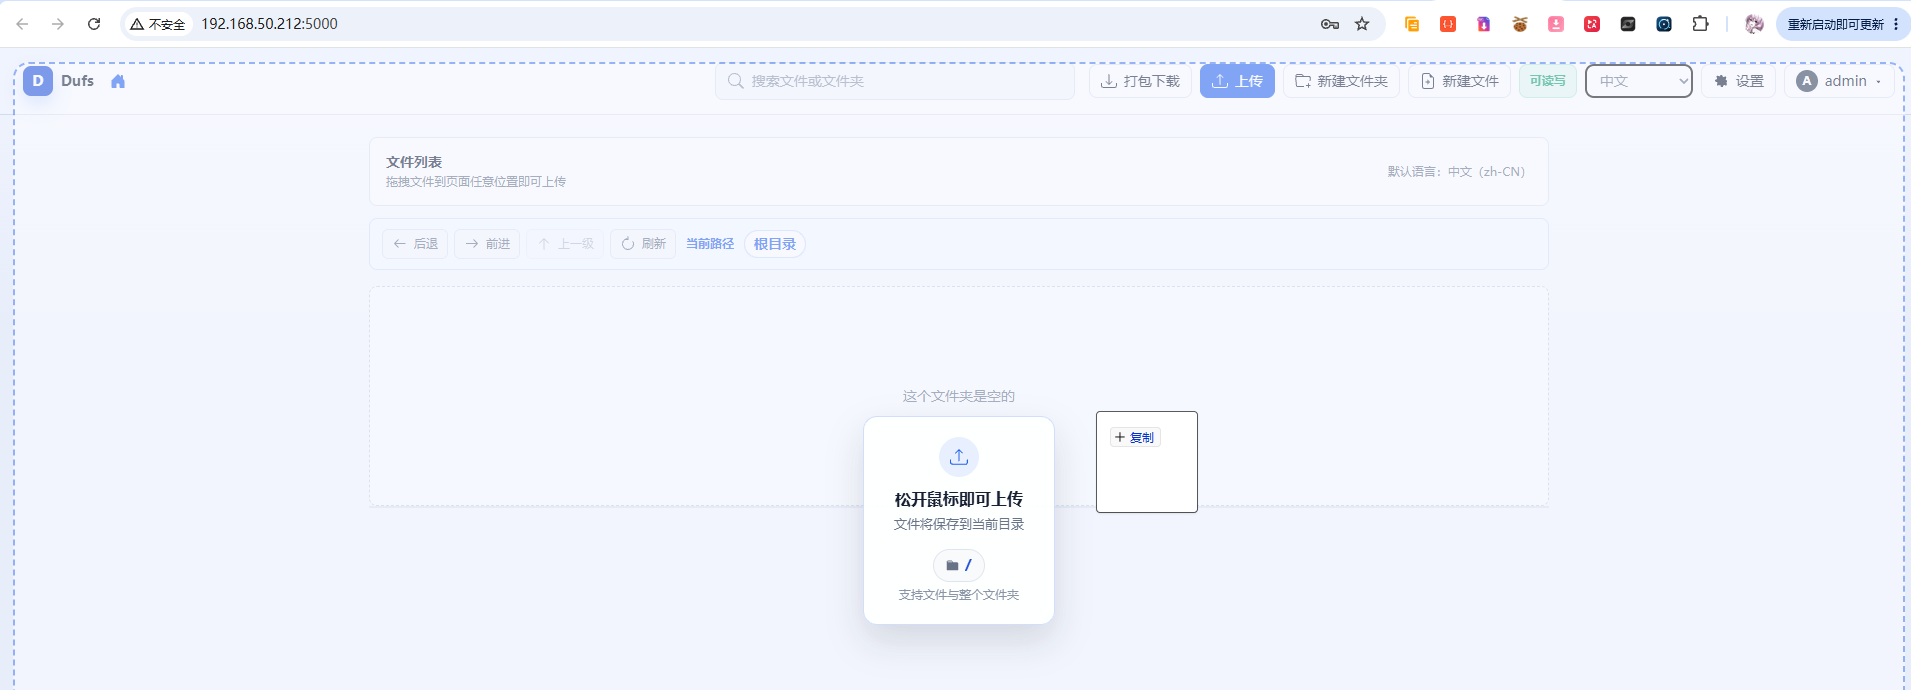The width and height of the screenshot is (1911, 690).
Task: Select the address bar URL 192.168.50.212:5000
Action: (269, 24)
